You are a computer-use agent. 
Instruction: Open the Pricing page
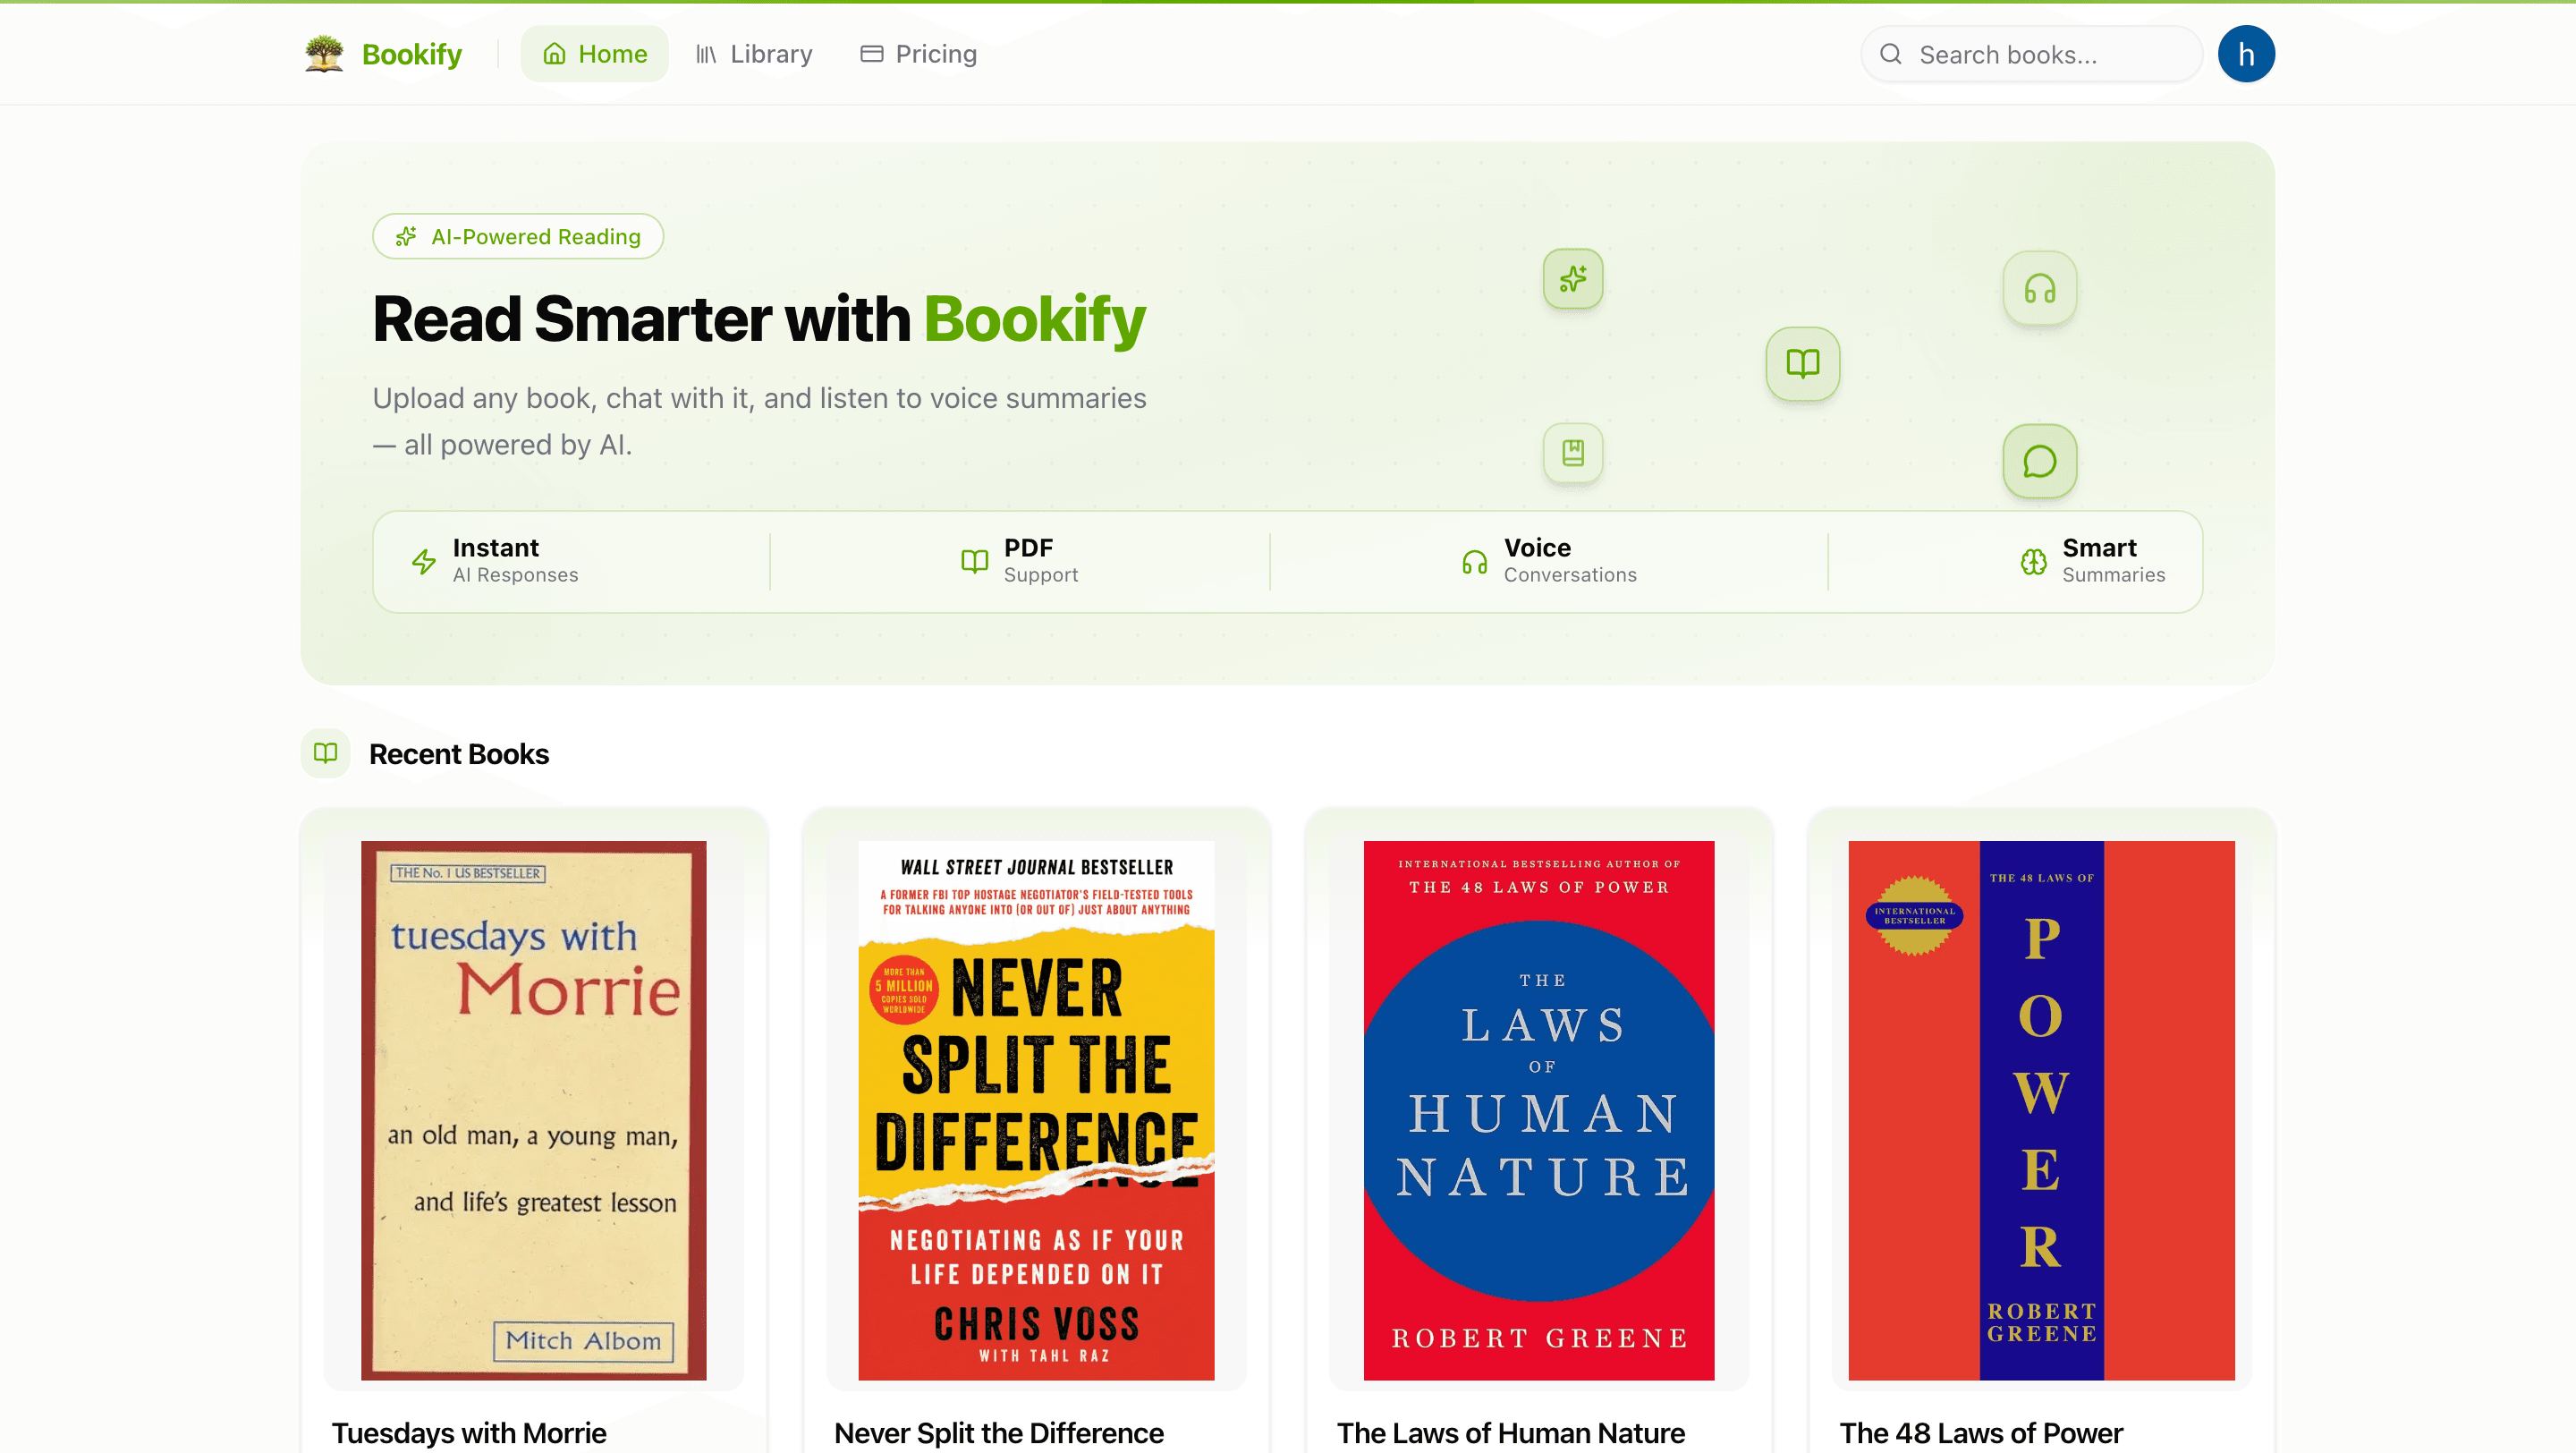pos(917,53)
